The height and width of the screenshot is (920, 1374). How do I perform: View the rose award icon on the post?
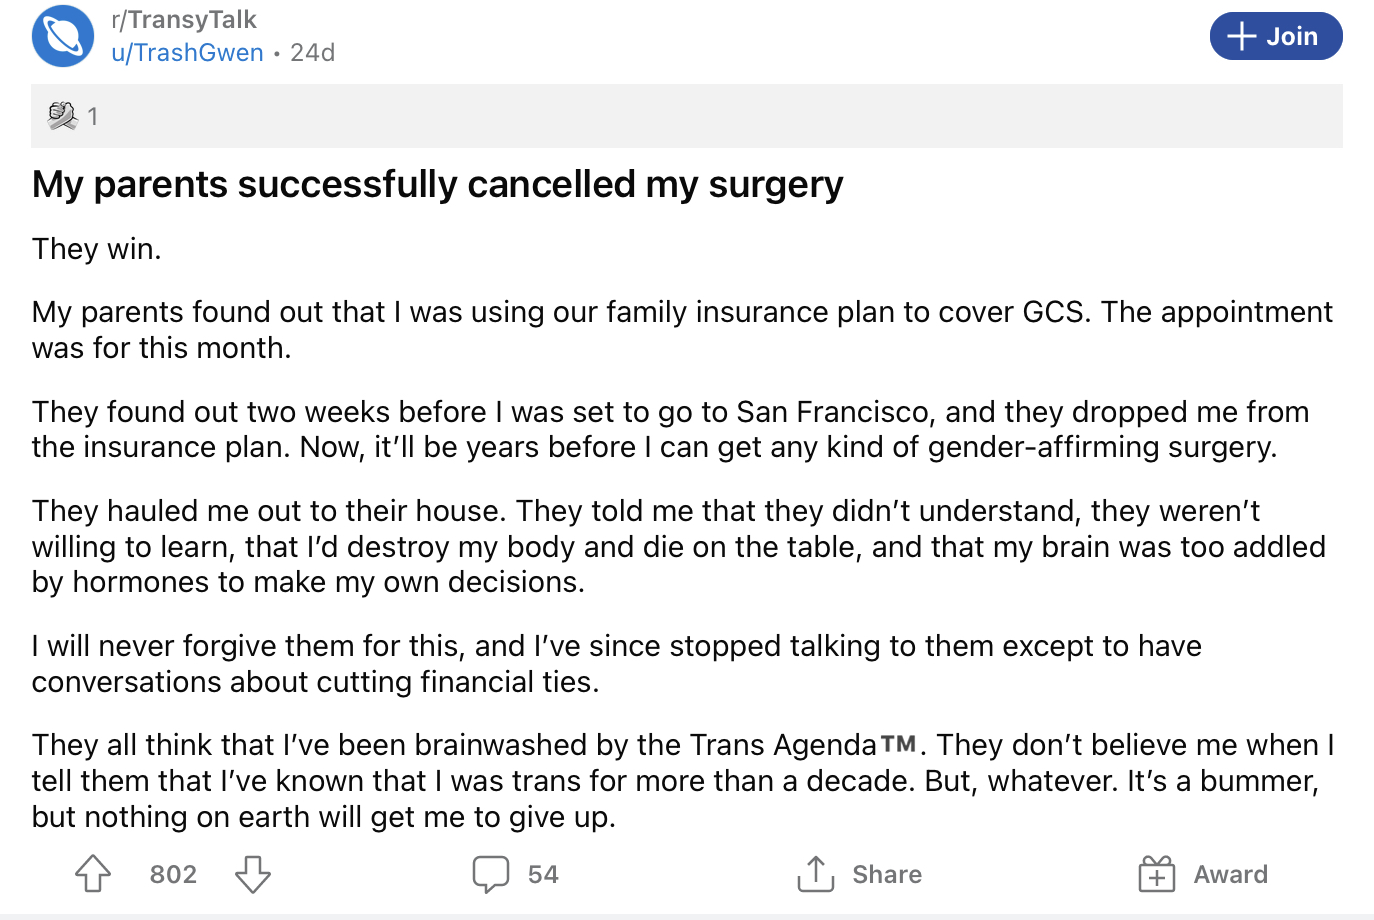tap(62, 116)
